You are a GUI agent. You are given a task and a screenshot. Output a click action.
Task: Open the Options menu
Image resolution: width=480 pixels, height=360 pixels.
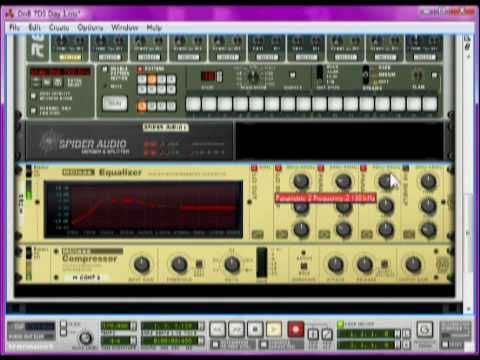90,27
